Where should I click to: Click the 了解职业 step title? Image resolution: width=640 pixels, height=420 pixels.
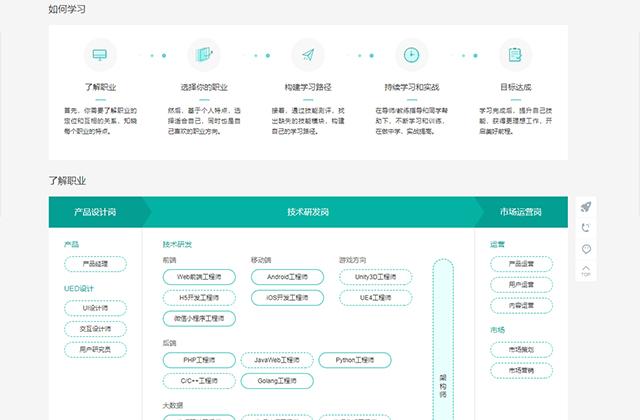pos(100,87)
